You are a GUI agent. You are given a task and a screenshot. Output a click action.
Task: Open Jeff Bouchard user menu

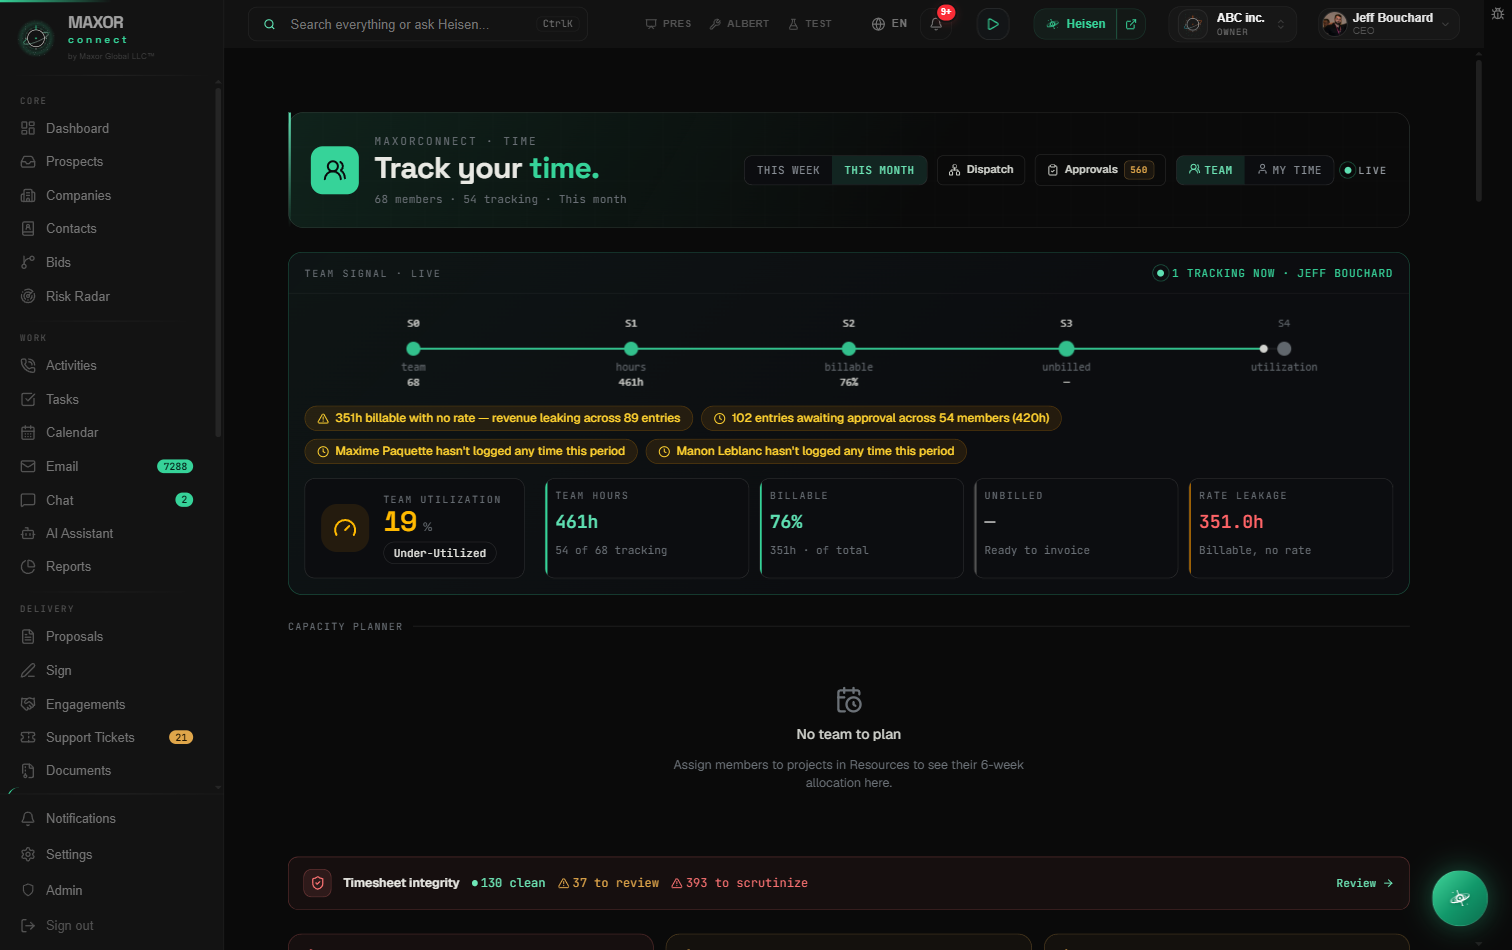(1387, 24)
